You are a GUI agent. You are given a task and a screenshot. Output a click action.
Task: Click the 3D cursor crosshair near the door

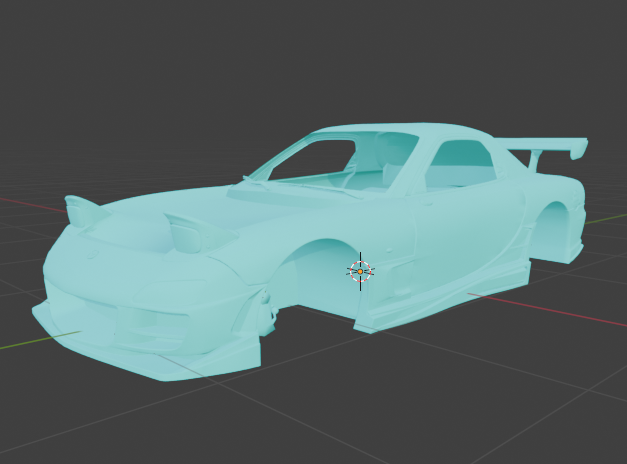pyautogui.click(x=360, y=272)
